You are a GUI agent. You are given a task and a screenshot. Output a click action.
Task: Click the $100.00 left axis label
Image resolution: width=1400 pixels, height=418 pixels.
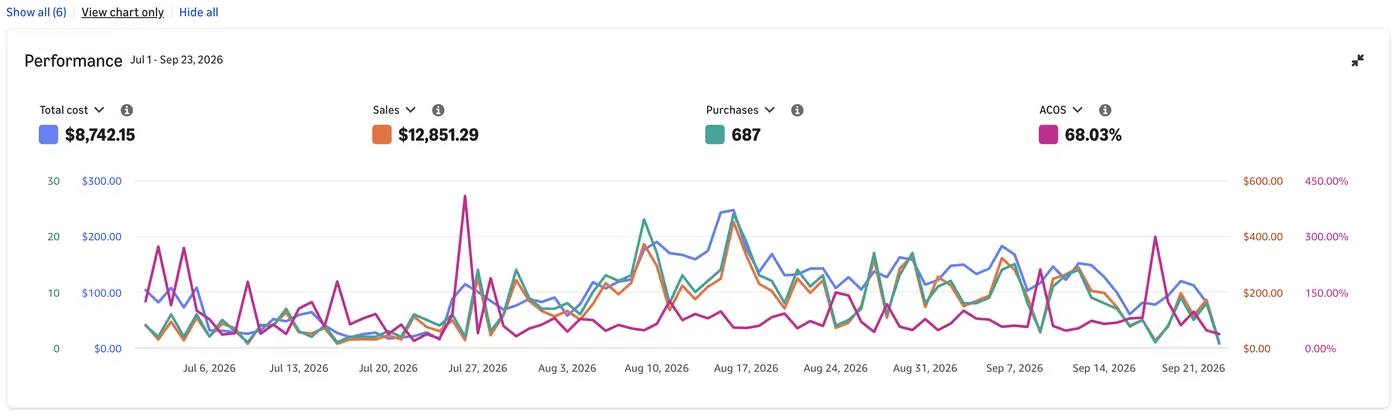[101, 293]
